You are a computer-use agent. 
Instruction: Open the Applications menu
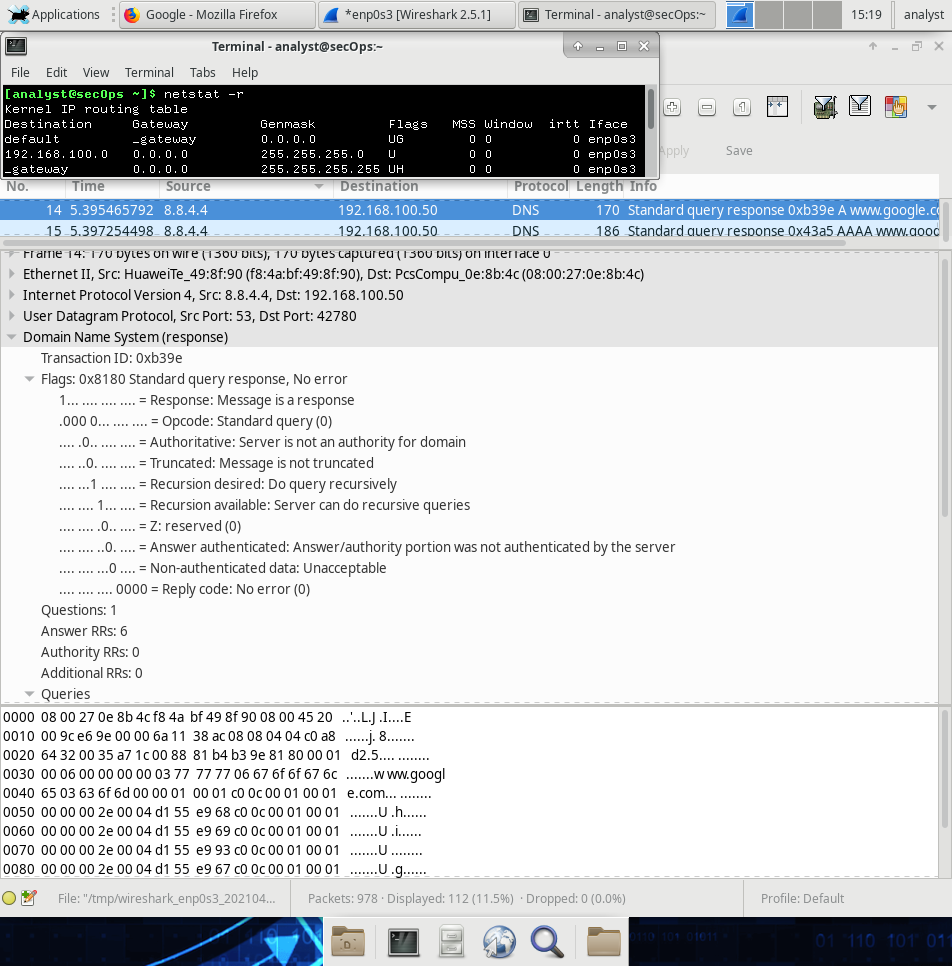54,14
